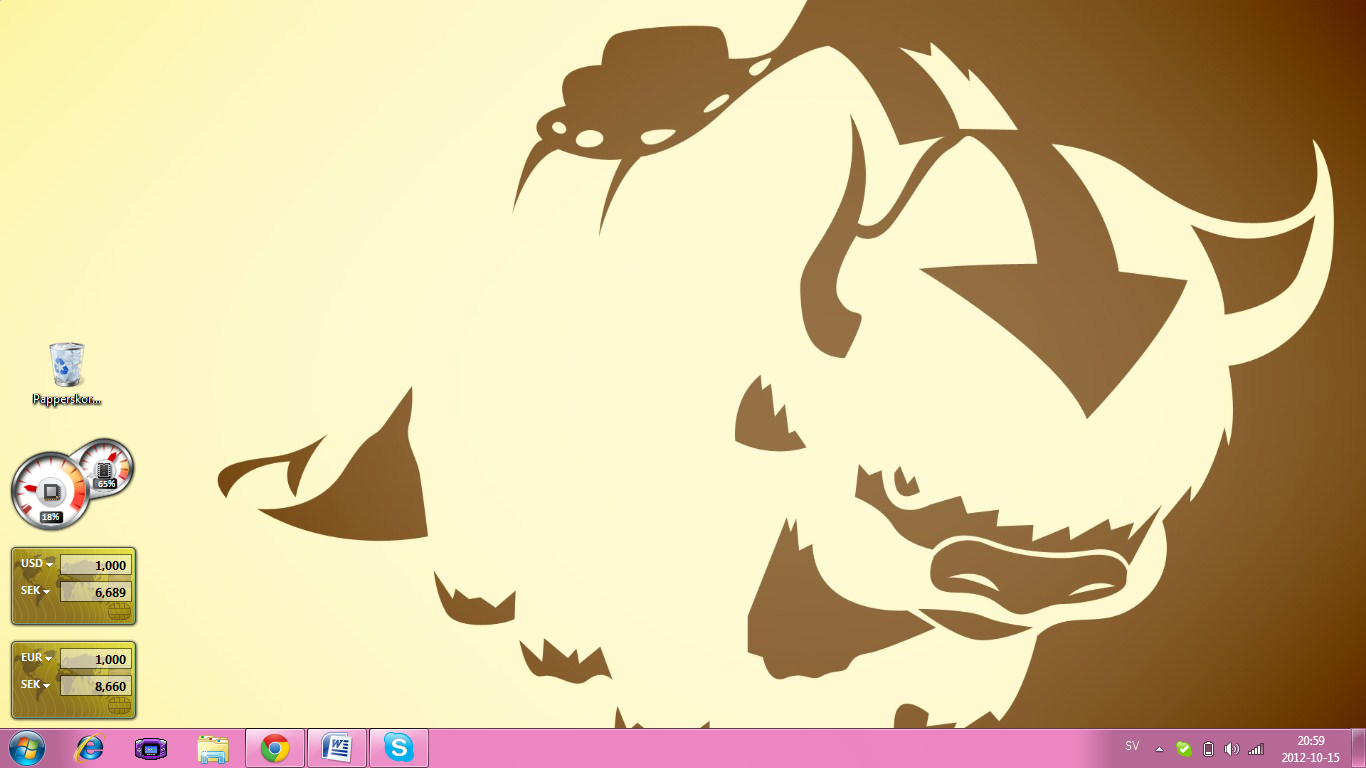Viewport: 1366px width, 768px height.
Task: Open the volume speaker tray icon
Action: (1232, 749)
